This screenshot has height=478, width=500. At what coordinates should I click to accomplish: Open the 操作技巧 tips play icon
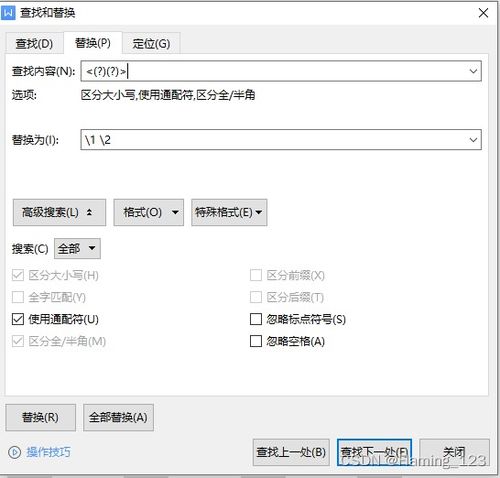(x=14, y=452)
